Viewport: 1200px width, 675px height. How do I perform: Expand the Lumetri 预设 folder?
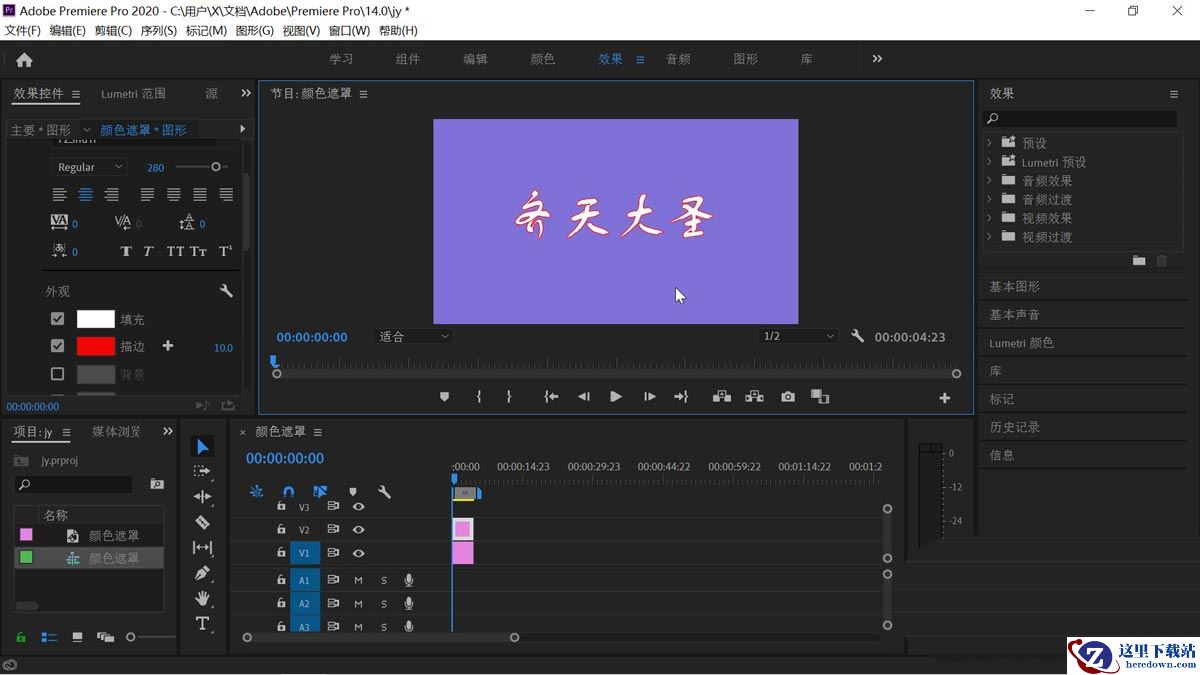tap(990, 162)
